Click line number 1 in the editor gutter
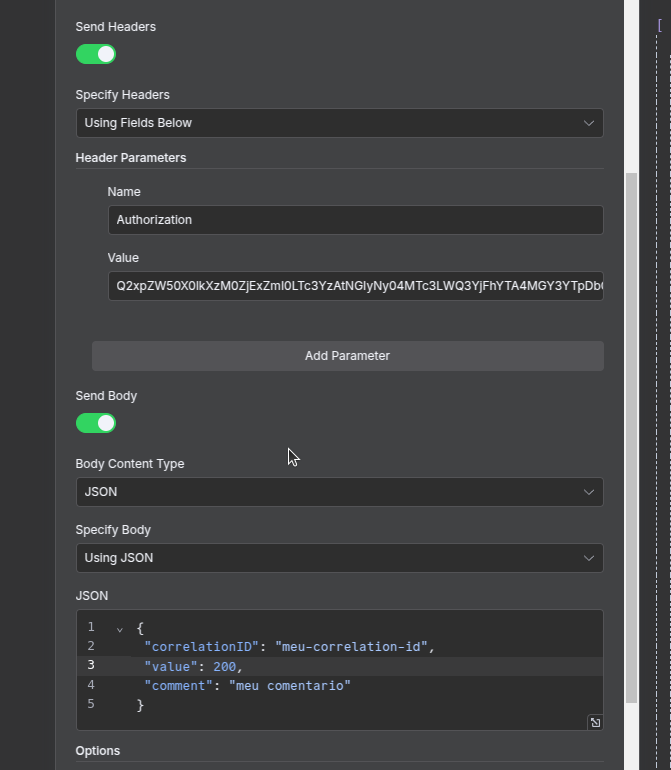The height and width of the screenshot is (770, 671). 91,628
